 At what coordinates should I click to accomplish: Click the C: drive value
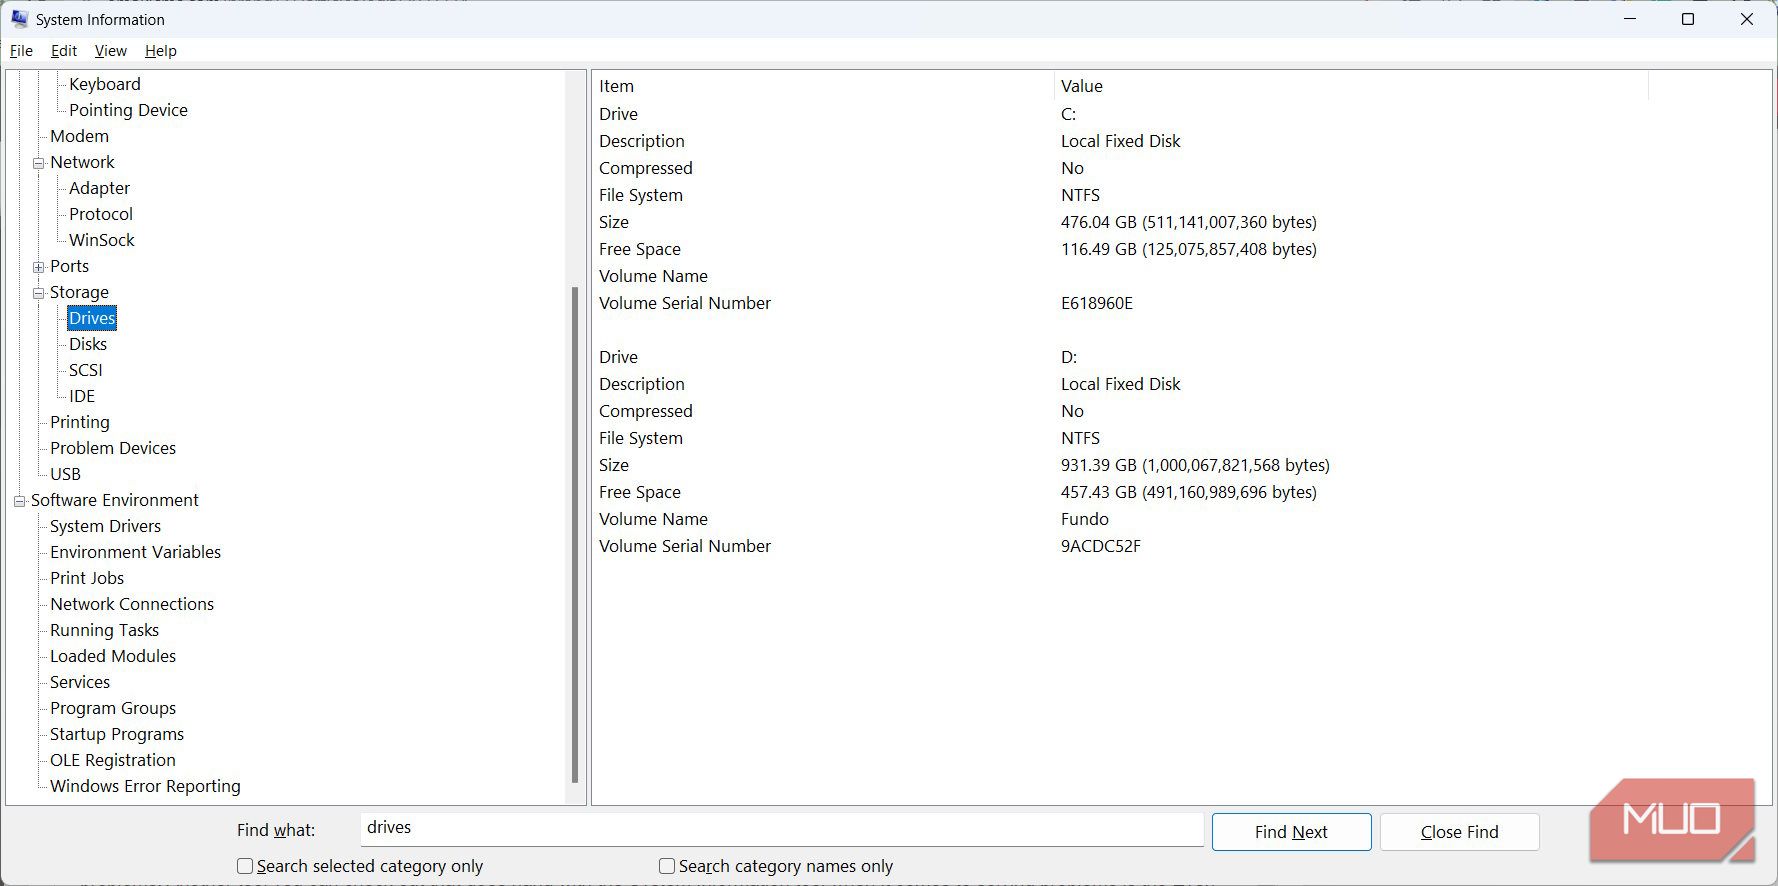click(x=1068, y=114)
